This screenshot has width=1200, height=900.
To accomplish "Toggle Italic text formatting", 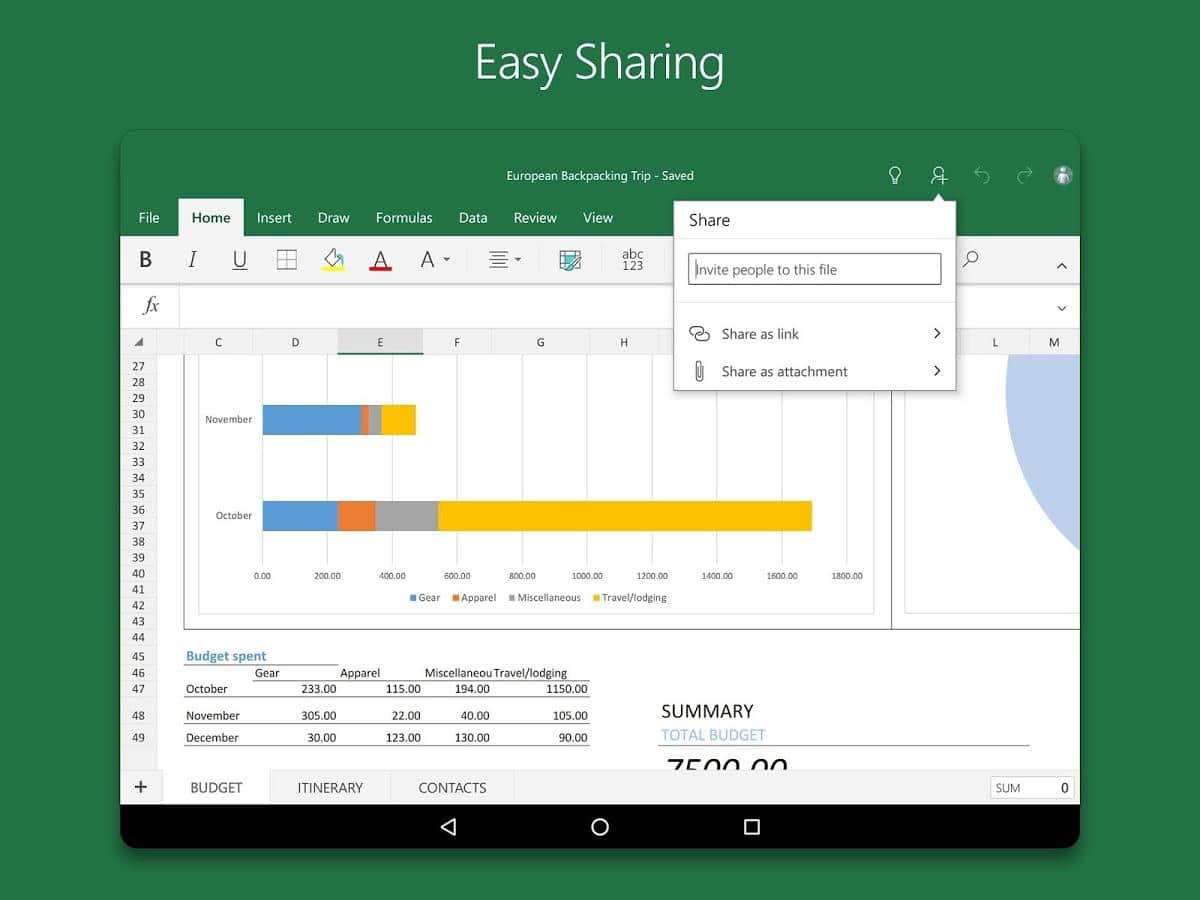I will pyautogui.click(x=192, y=260).
